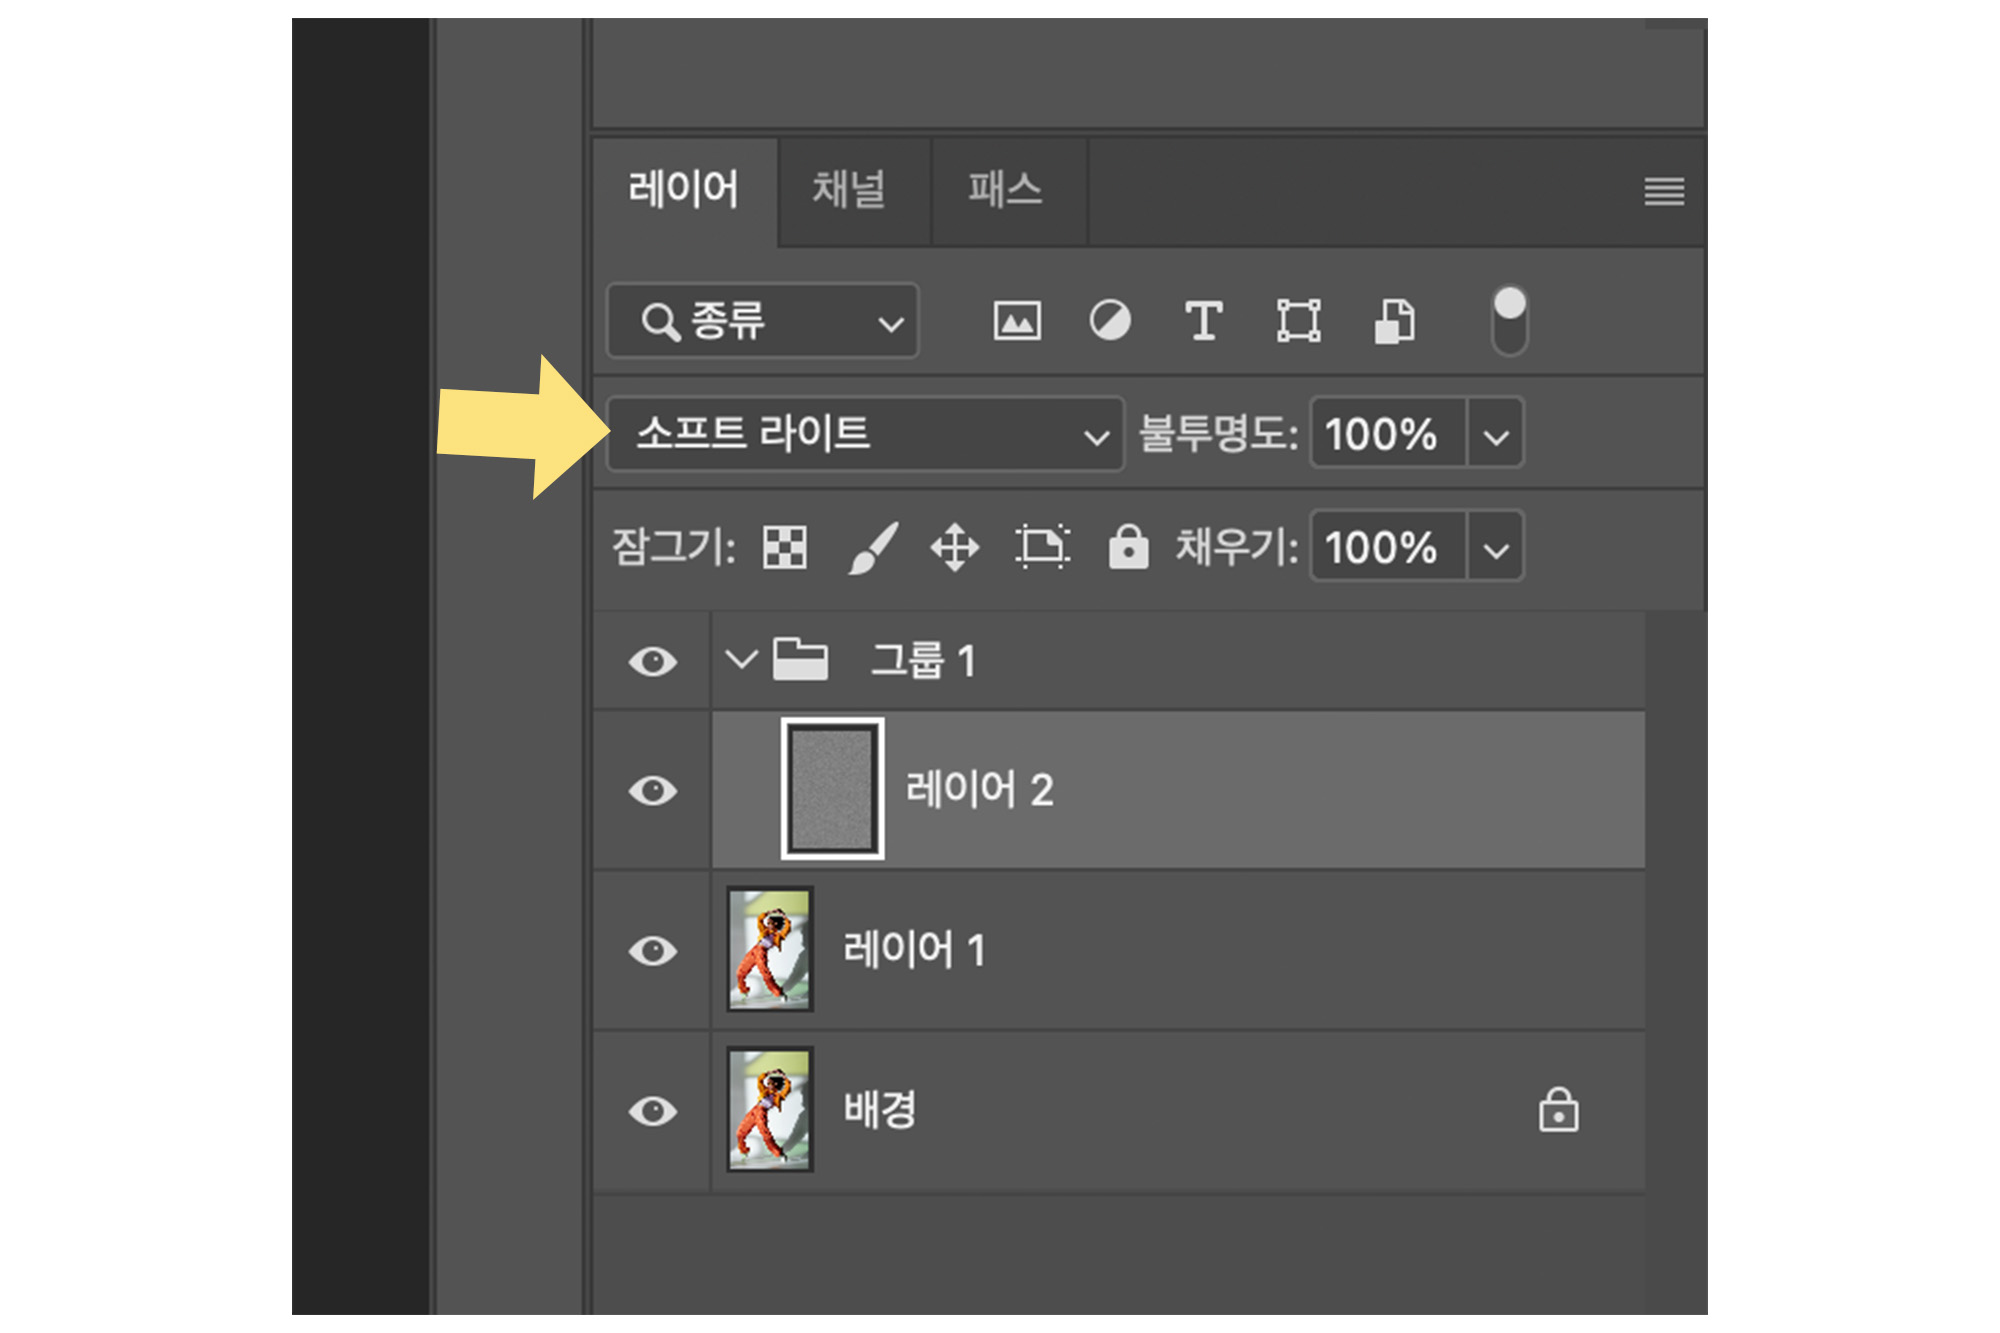Image resolution: width=2000 pixels, height=1333 pixels.
Task: Lock transparent pixels checkerboard icon
Action: (x=784, y=548)
